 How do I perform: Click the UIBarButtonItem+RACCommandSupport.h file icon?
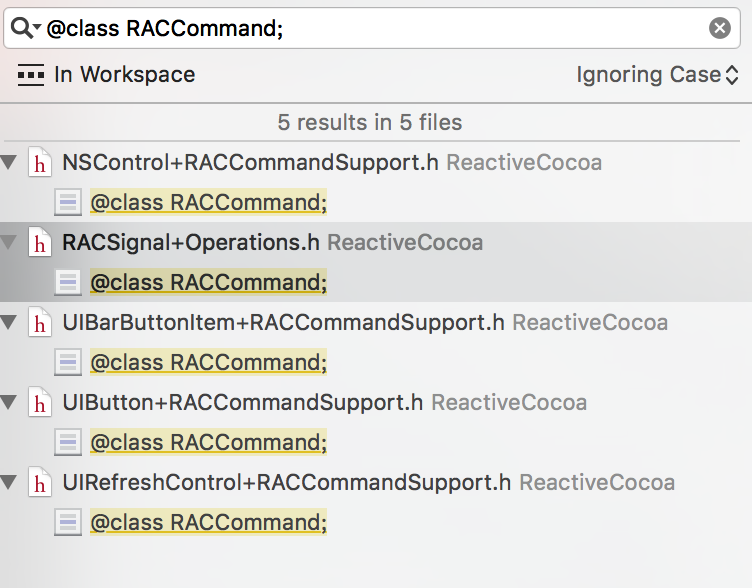[40, 322]
